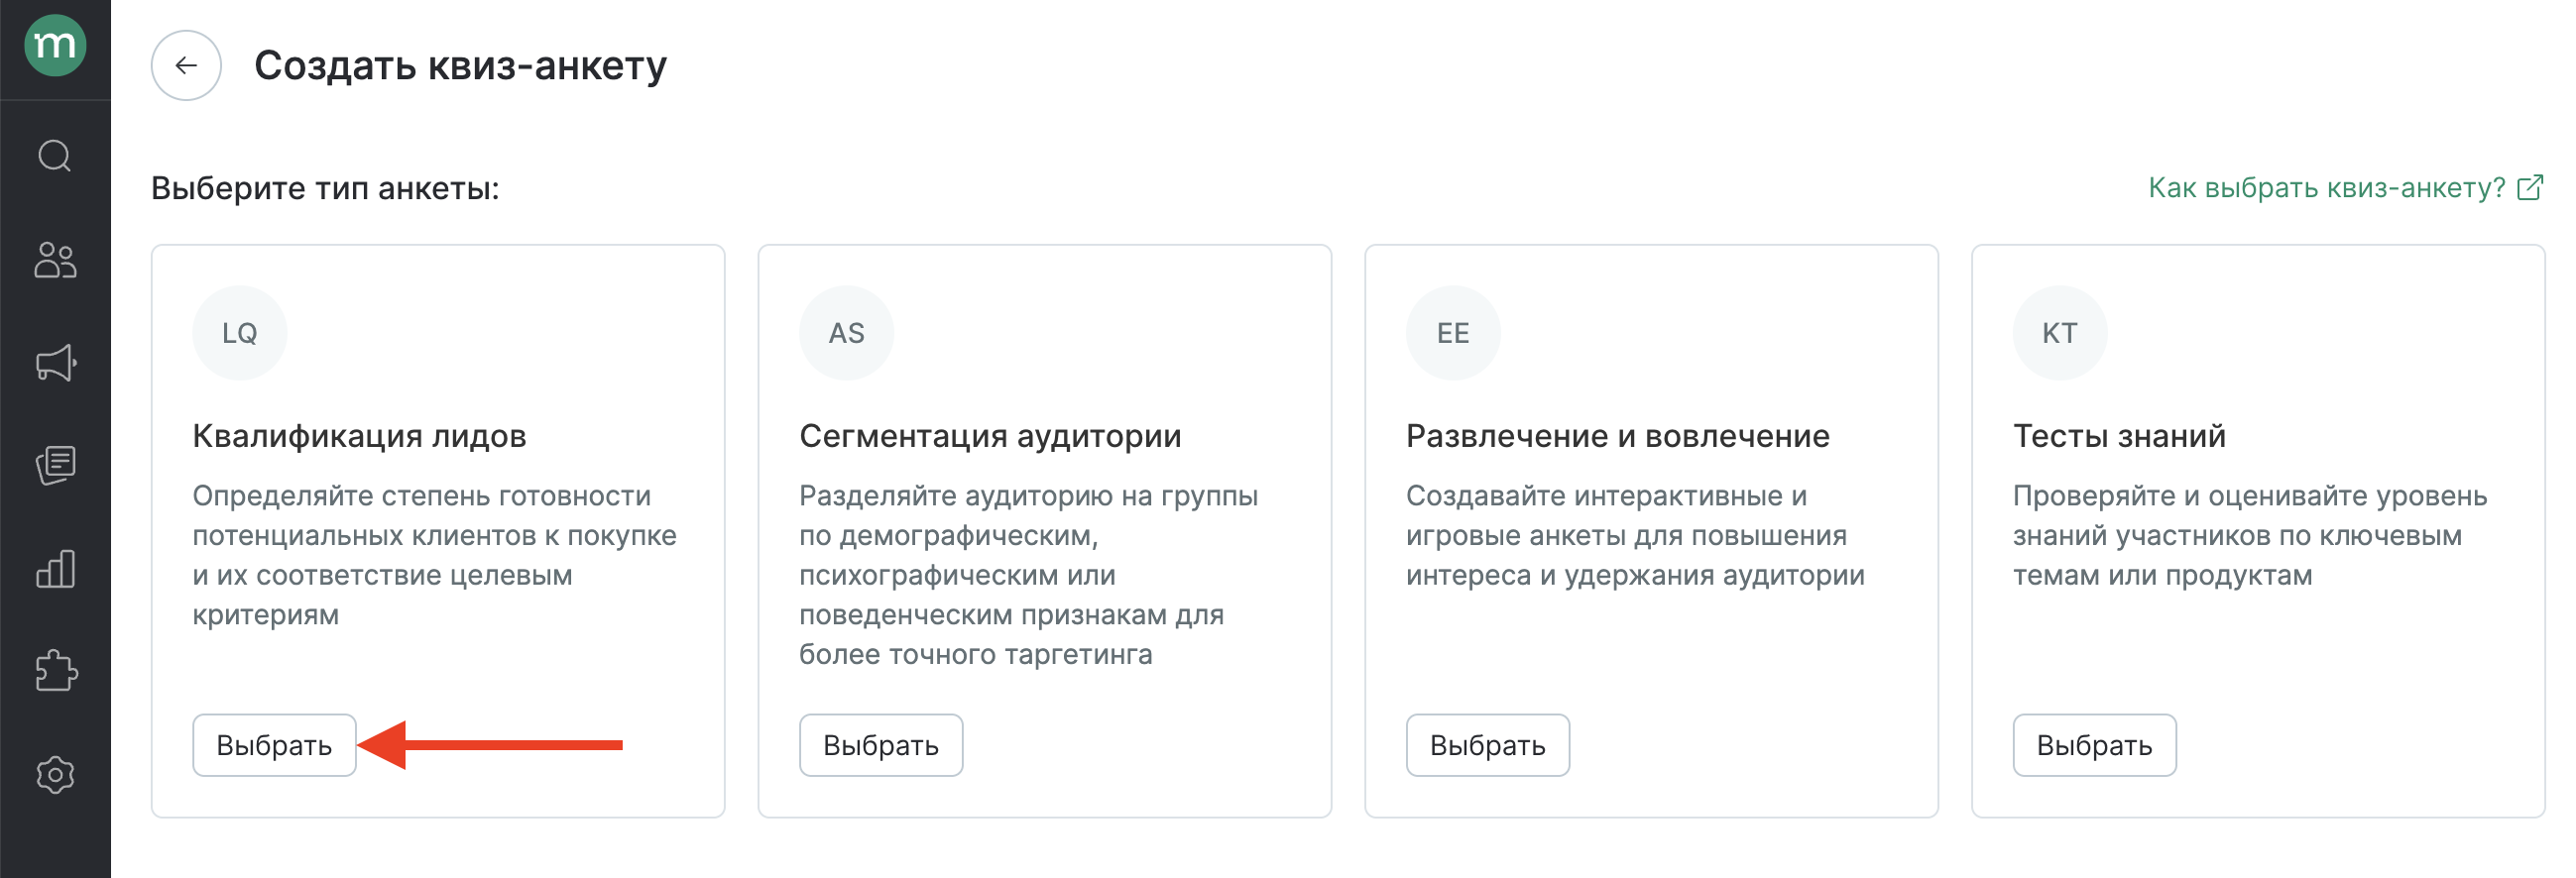
Task: Click the AS badge on the segmentation card
Action: [x=846, y=333]
